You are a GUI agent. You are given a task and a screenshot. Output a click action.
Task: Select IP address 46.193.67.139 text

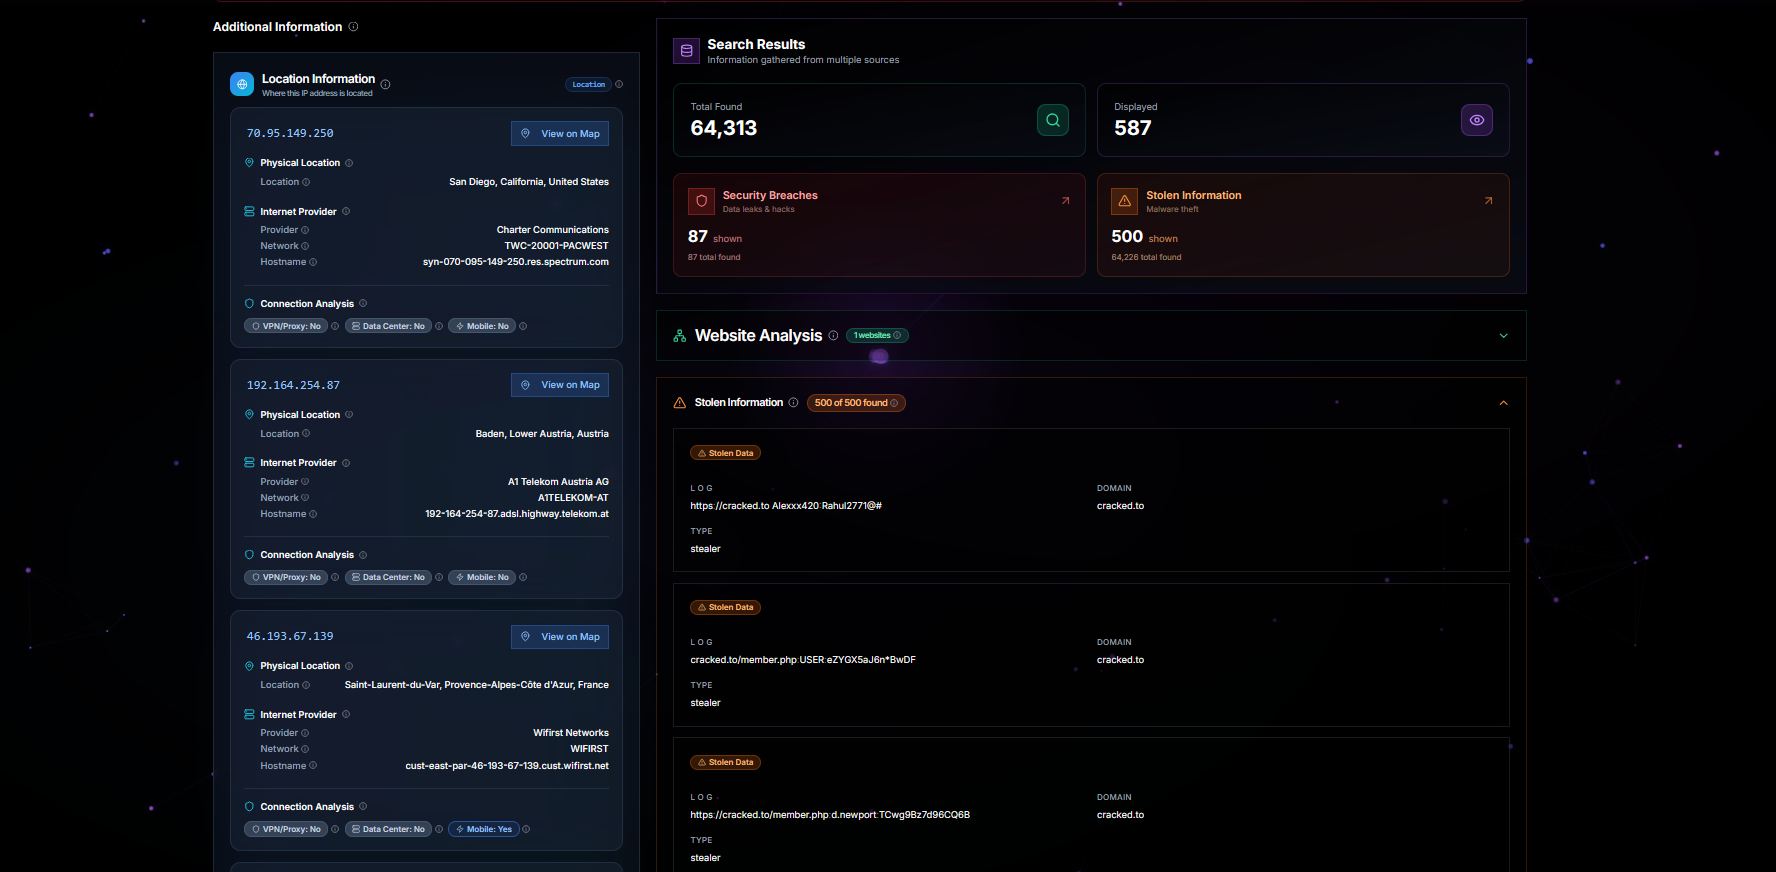tap(290, 636)
